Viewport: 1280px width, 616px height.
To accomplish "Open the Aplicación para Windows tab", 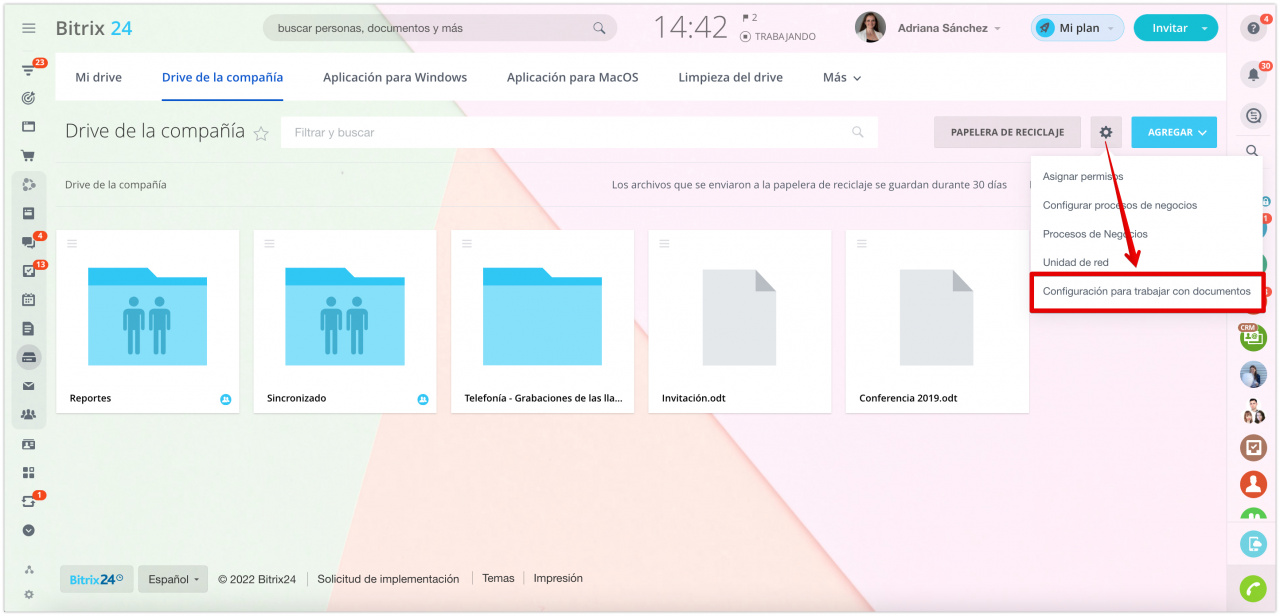I will 395,77.
